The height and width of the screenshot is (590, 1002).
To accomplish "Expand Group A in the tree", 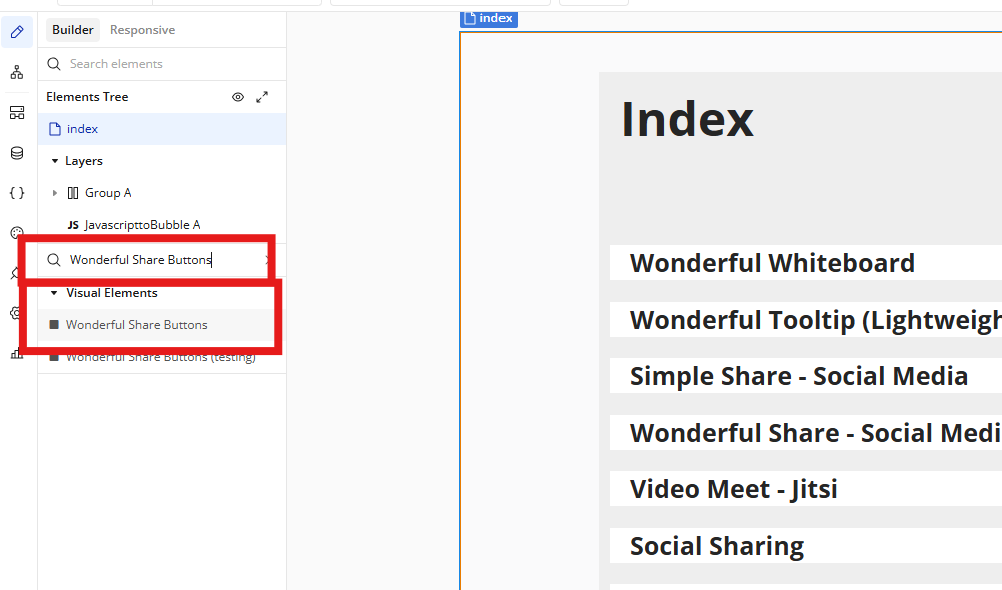I will point(55,193).
